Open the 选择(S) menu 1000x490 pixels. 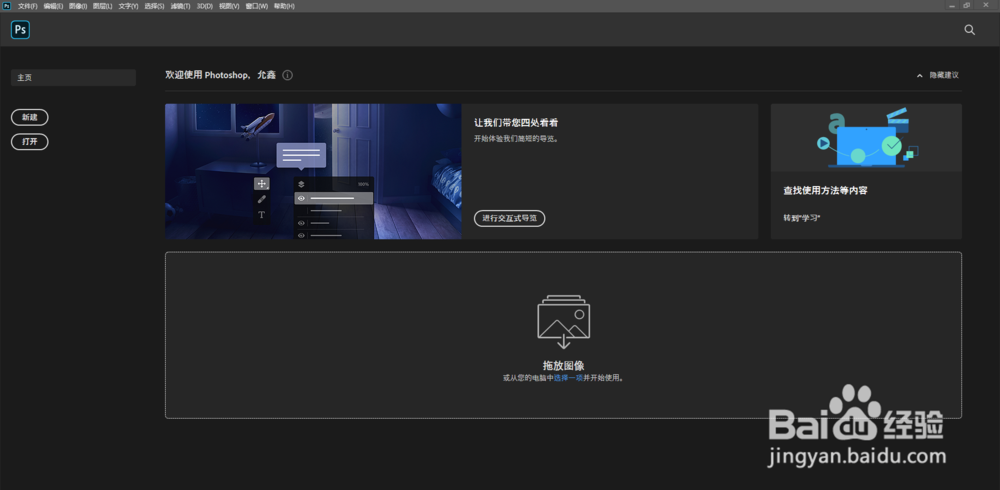pos(154,6)
